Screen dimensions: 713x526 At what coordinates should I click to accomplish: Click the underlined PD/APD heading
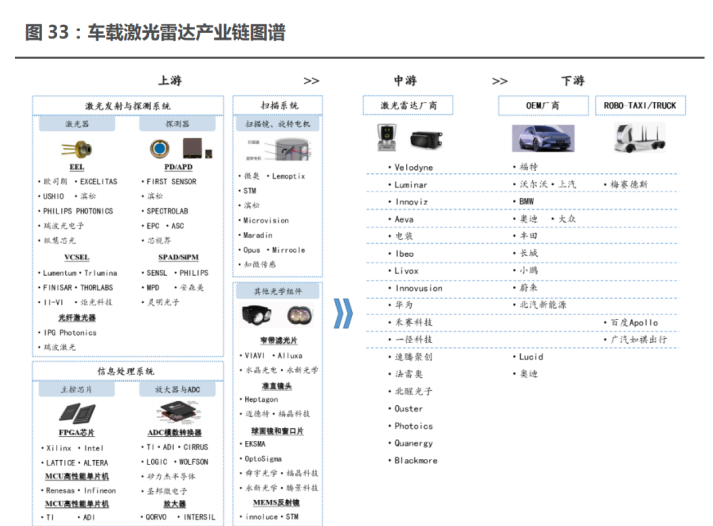pyautogui.click(x=178, y=167)
